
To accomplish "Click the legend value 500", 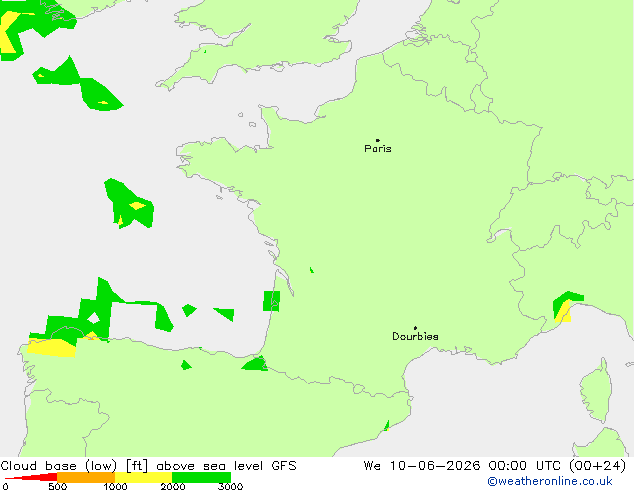I will click(57, 486).
